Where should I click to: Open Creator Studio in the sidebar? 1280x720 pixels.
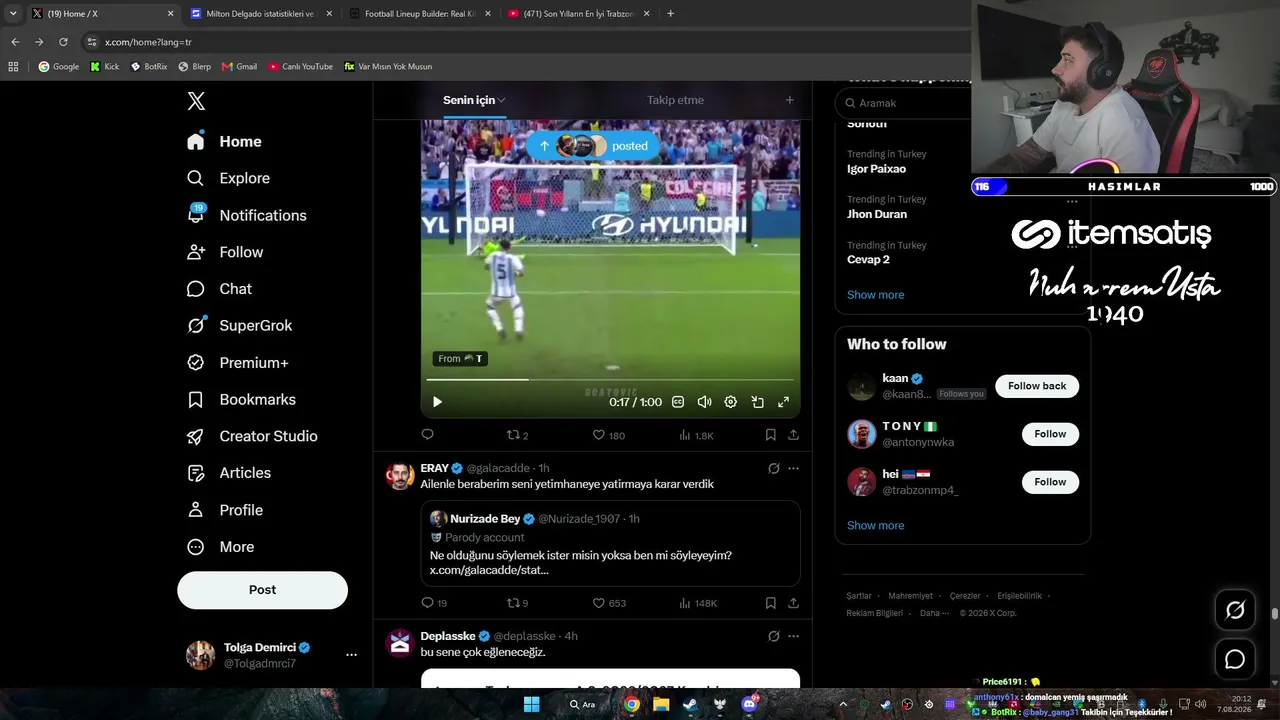pos(252,436)
